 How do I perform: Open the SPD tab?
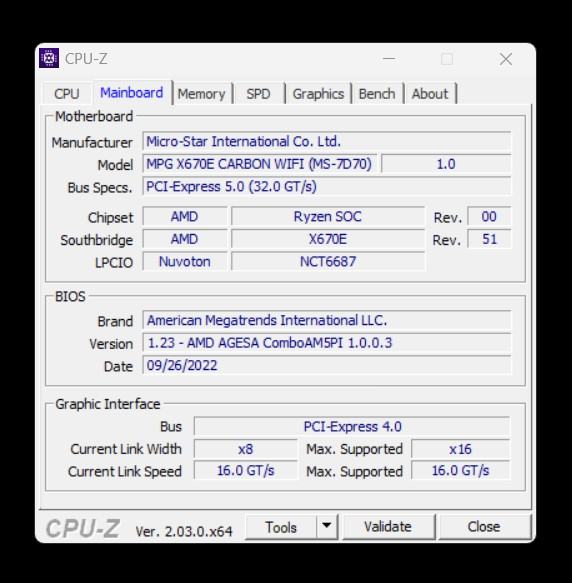(x=258, y=94)
